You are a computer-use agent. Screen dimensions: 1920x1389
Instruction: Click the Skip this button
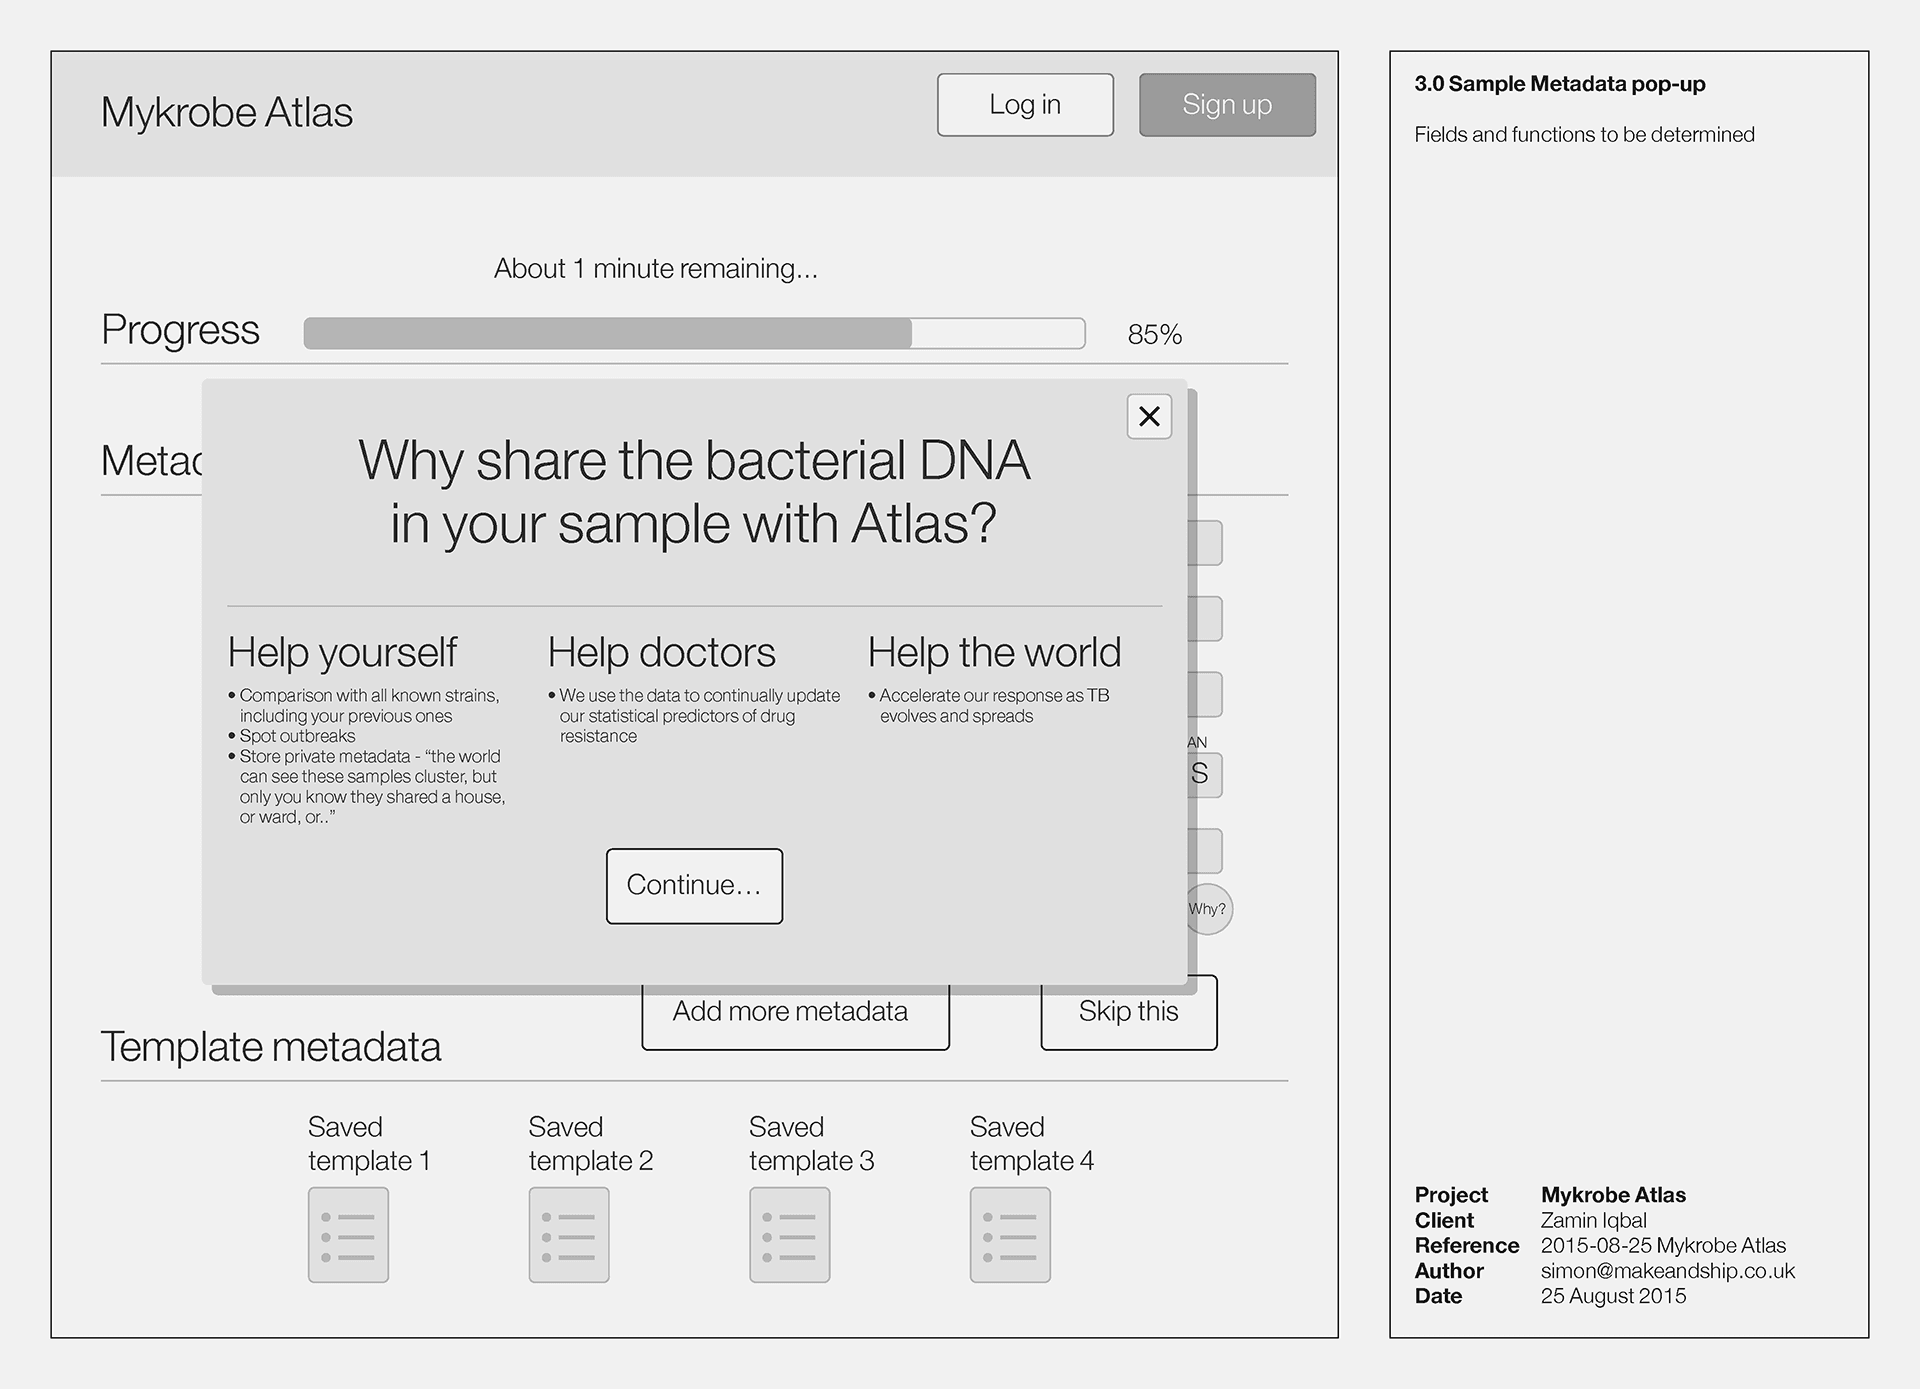point(1129,1014)
